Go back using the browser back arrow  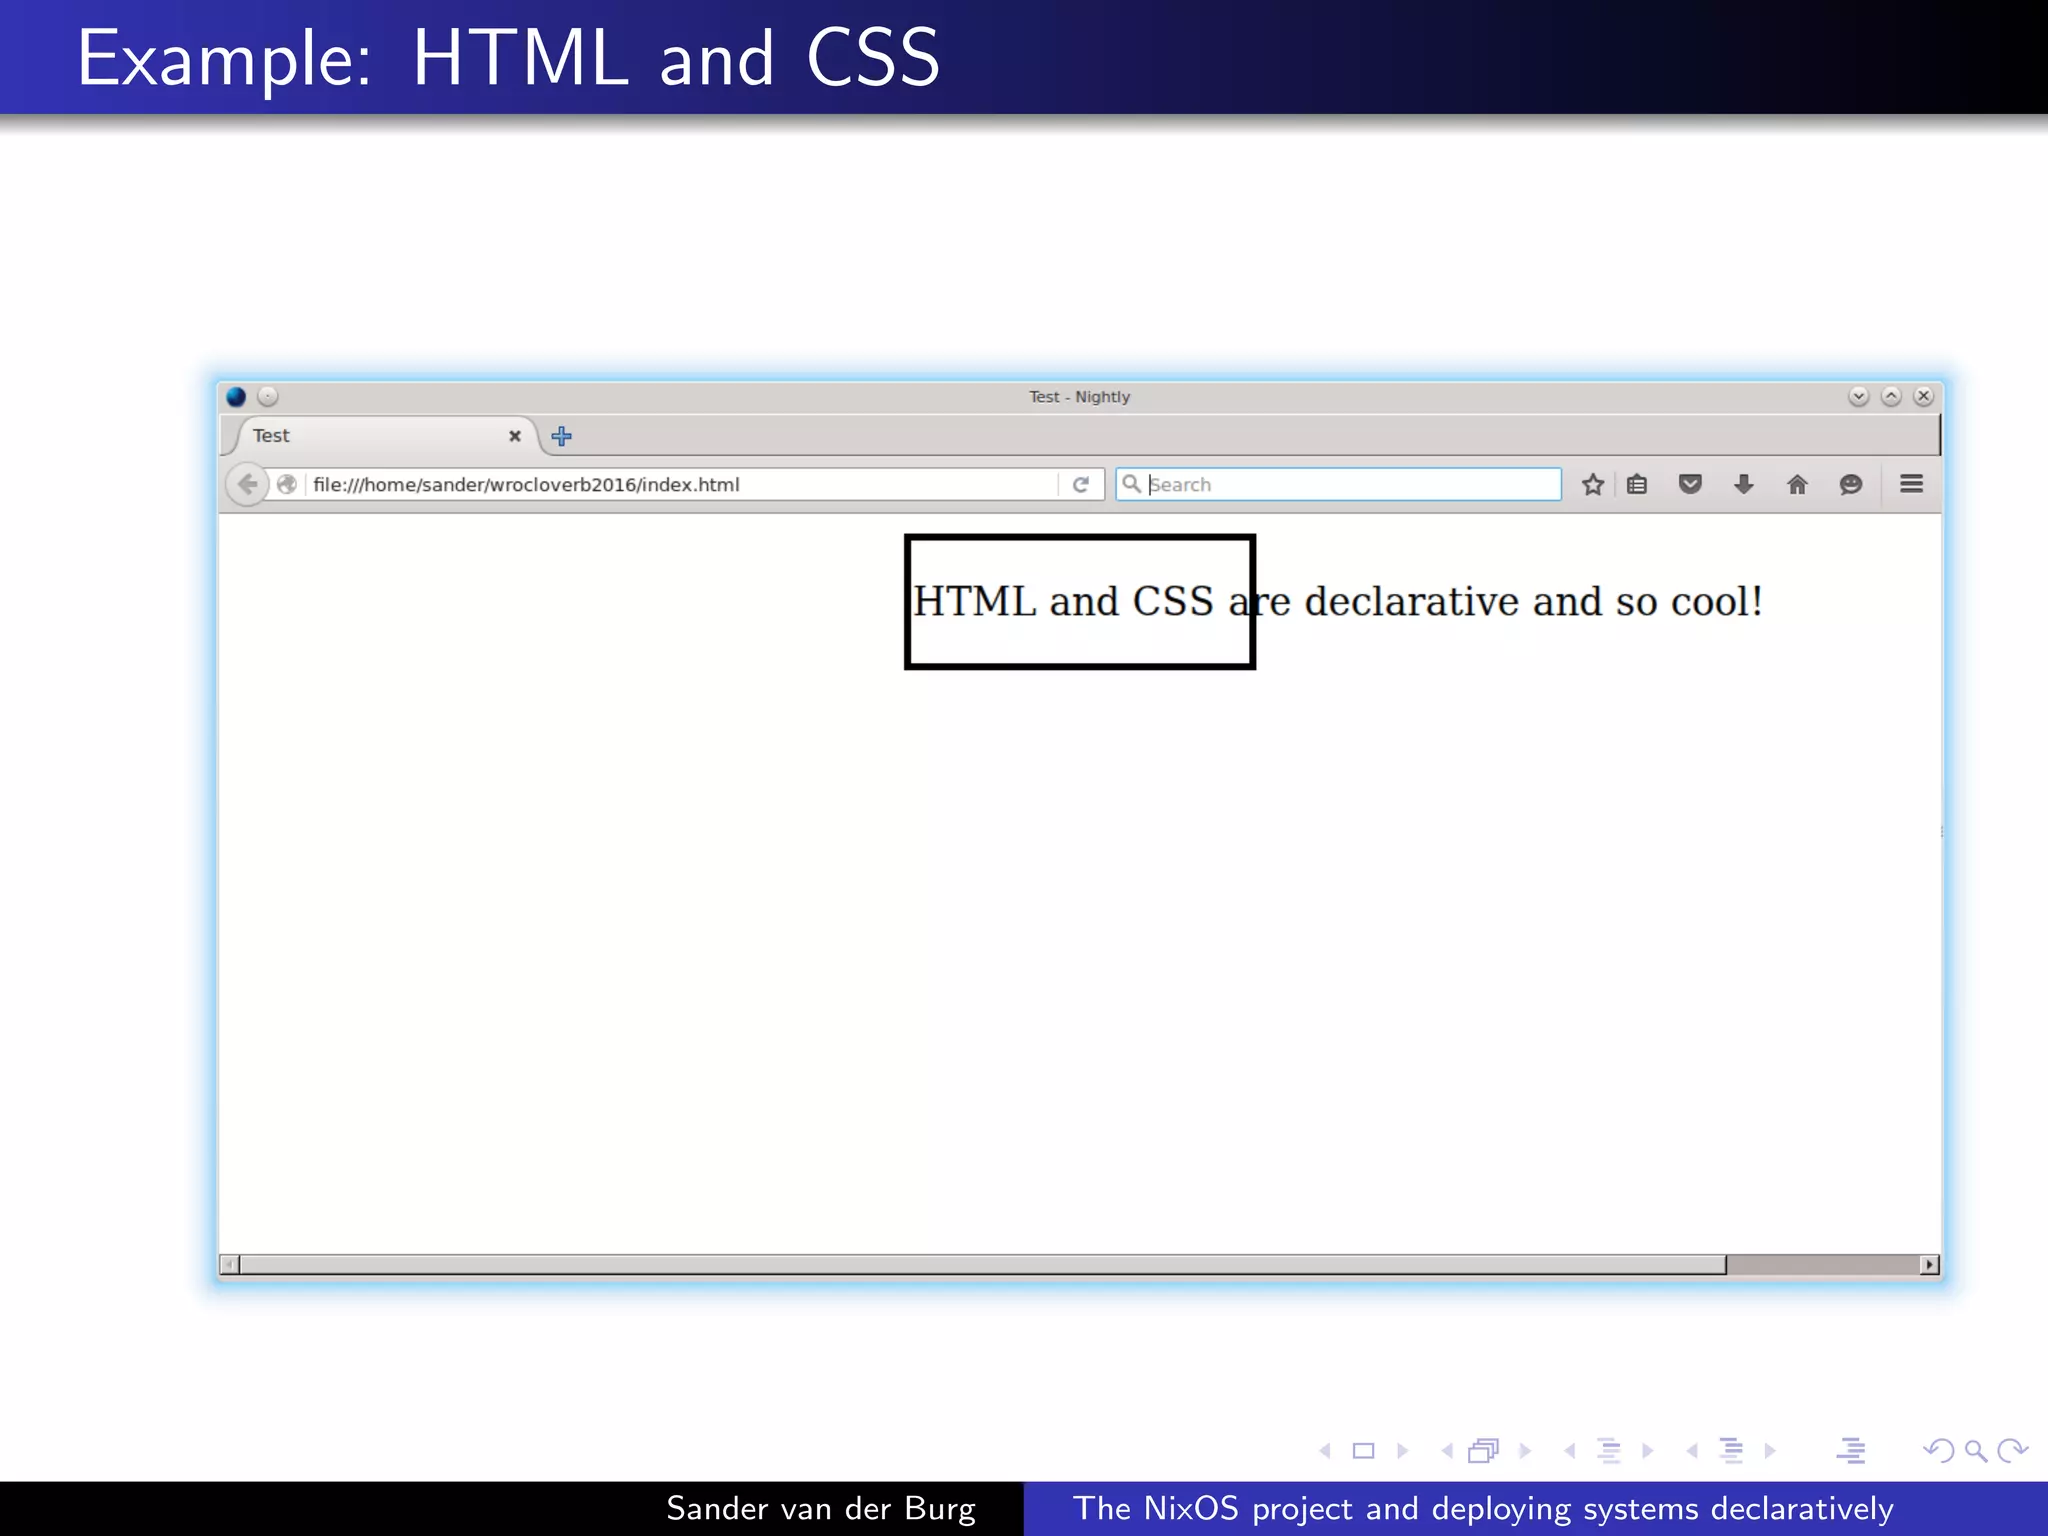coord(247,485)
